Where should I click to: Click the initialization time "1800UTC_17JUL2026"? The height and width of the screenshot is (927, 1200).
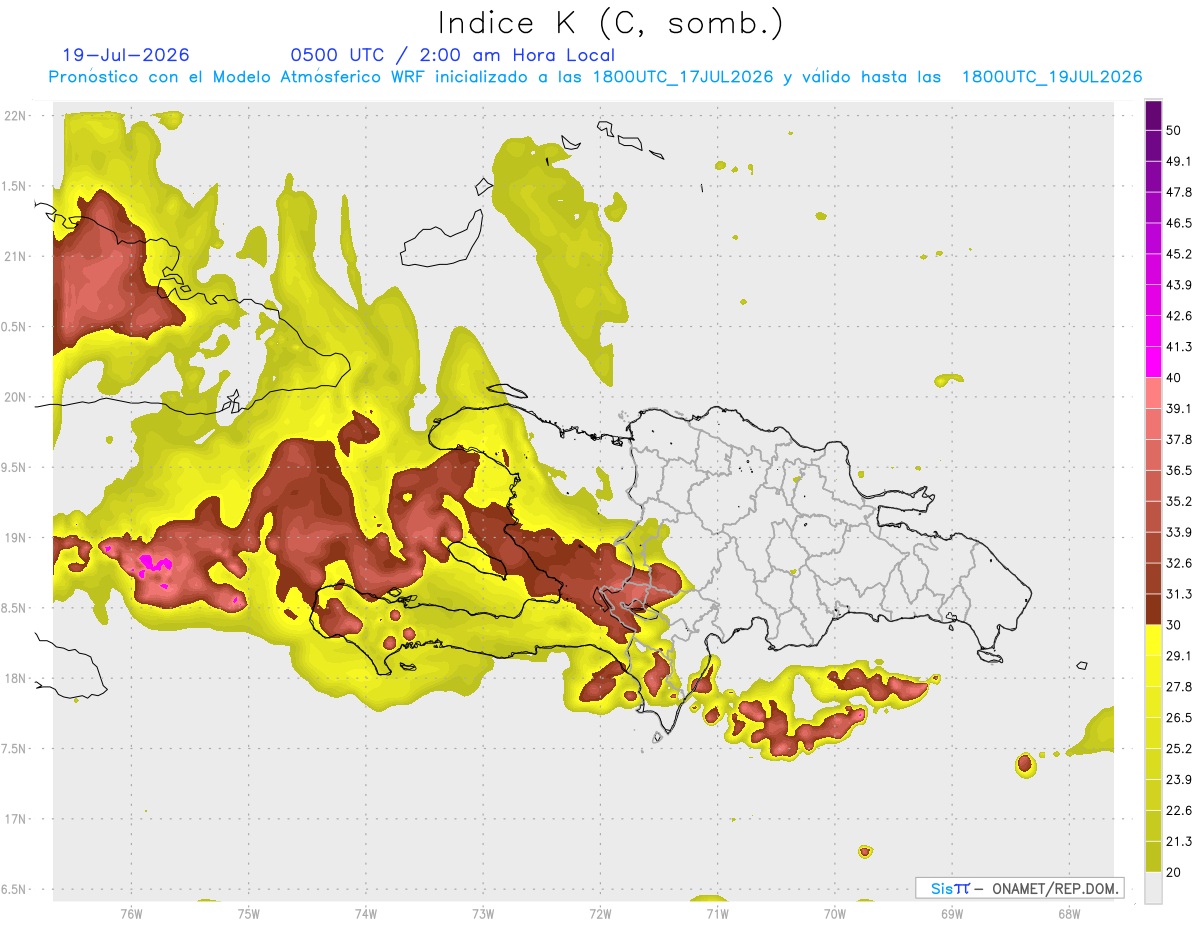(x=683, y=77)
